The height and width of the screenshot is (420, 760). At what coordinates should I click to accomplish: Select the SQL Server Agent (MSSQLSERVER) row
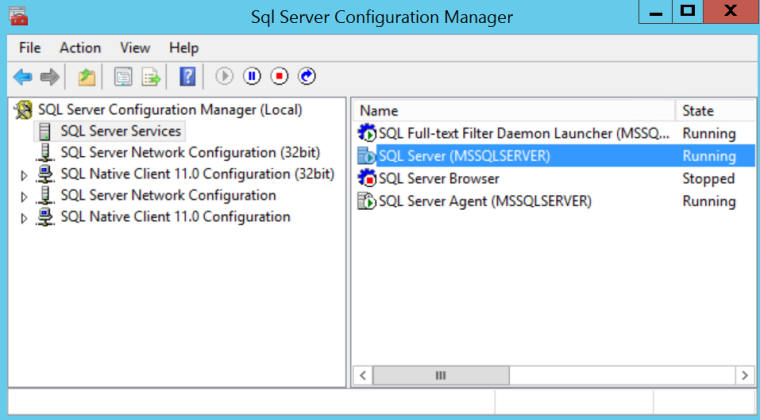click(x=554, y=201)
